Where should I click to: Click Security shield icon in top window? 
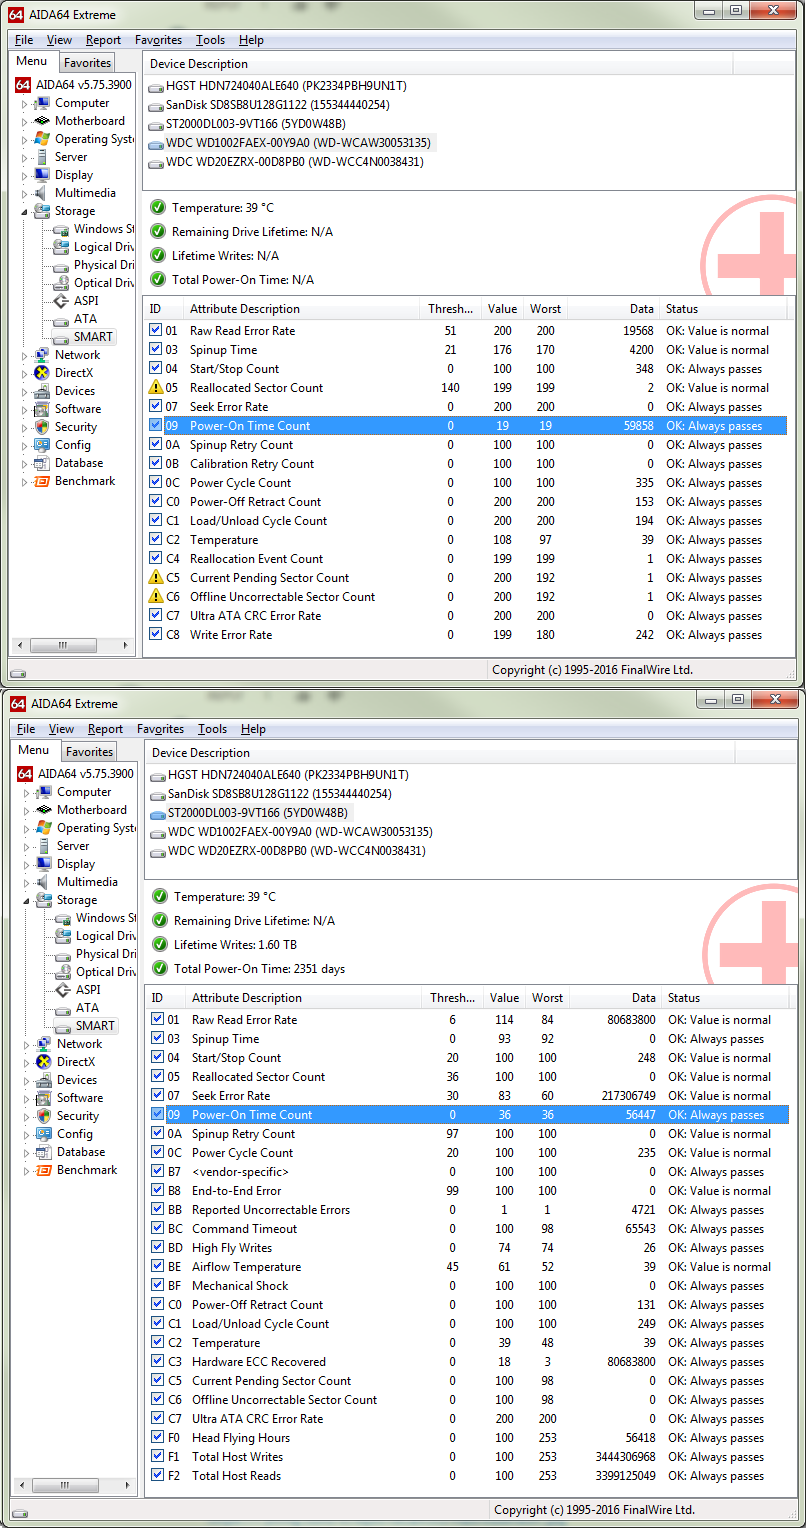point(42,427)
